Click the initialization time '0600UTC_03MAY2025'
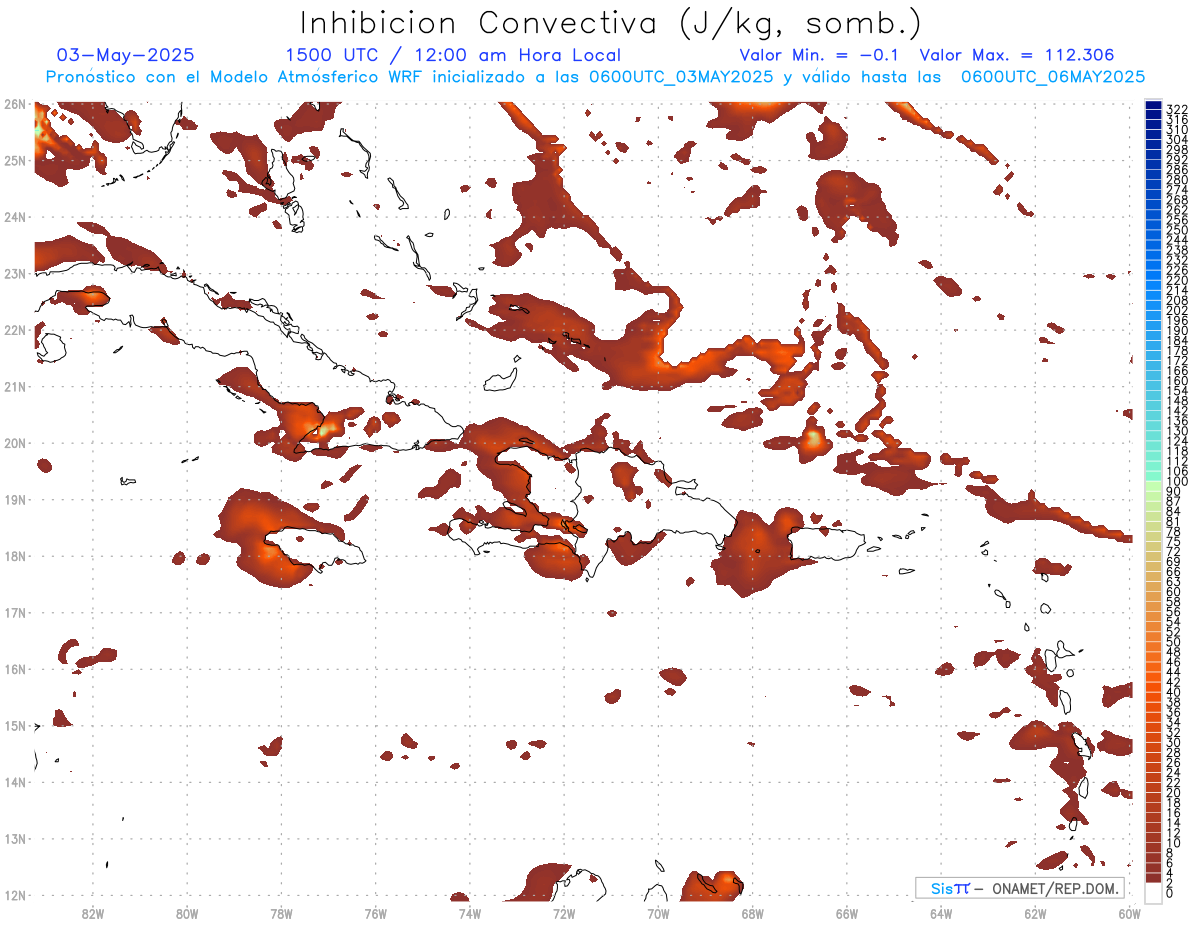The height and width of the screenshot is (927, 1200). [x=681, y=77]
